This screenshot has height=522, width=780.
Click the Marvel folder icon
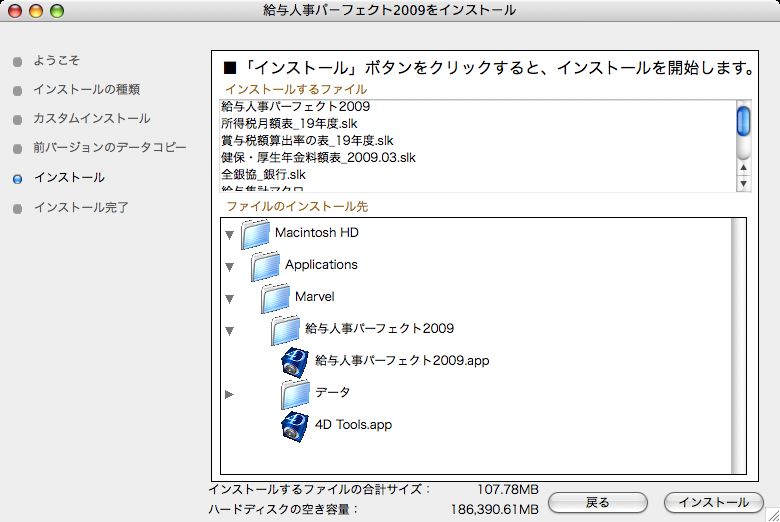pyautogui.click(x=276, y=298)
